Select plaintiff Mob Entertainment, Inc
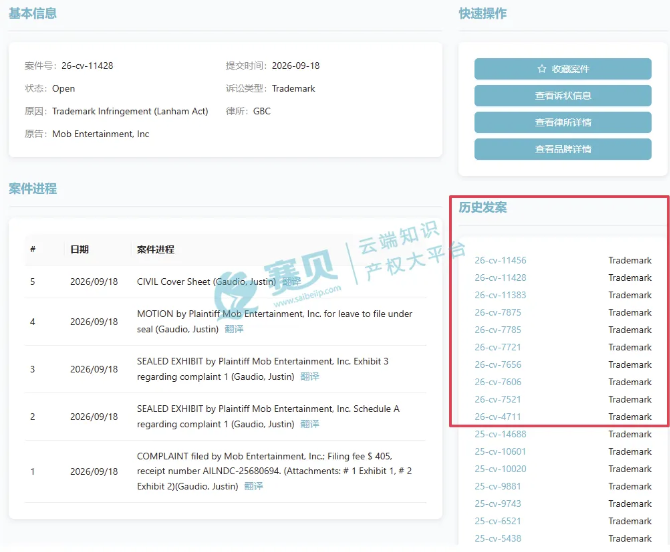This screenshot has height=552, width=670. click(101, 134)
